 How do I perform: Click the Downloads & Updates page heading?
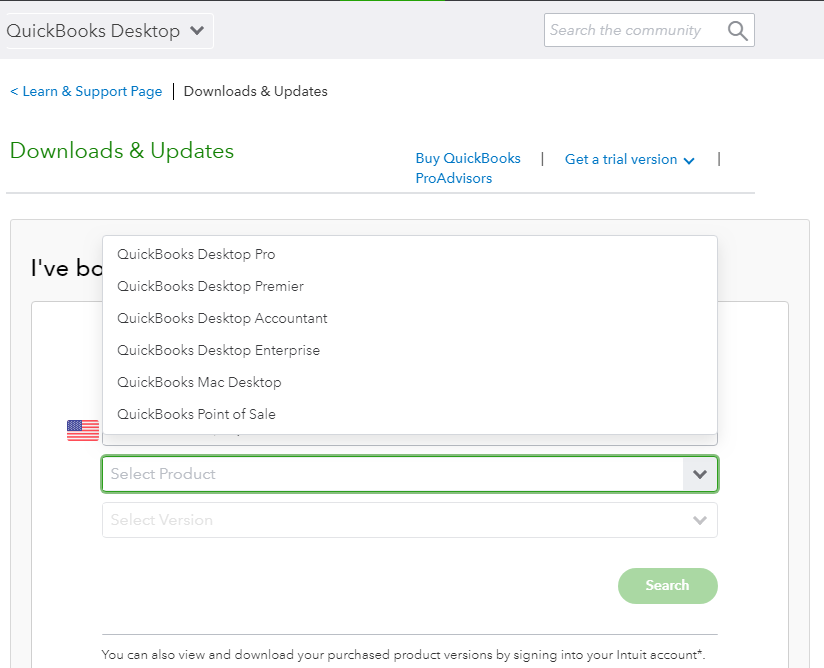pyautogui.click(x=122, y=151)
